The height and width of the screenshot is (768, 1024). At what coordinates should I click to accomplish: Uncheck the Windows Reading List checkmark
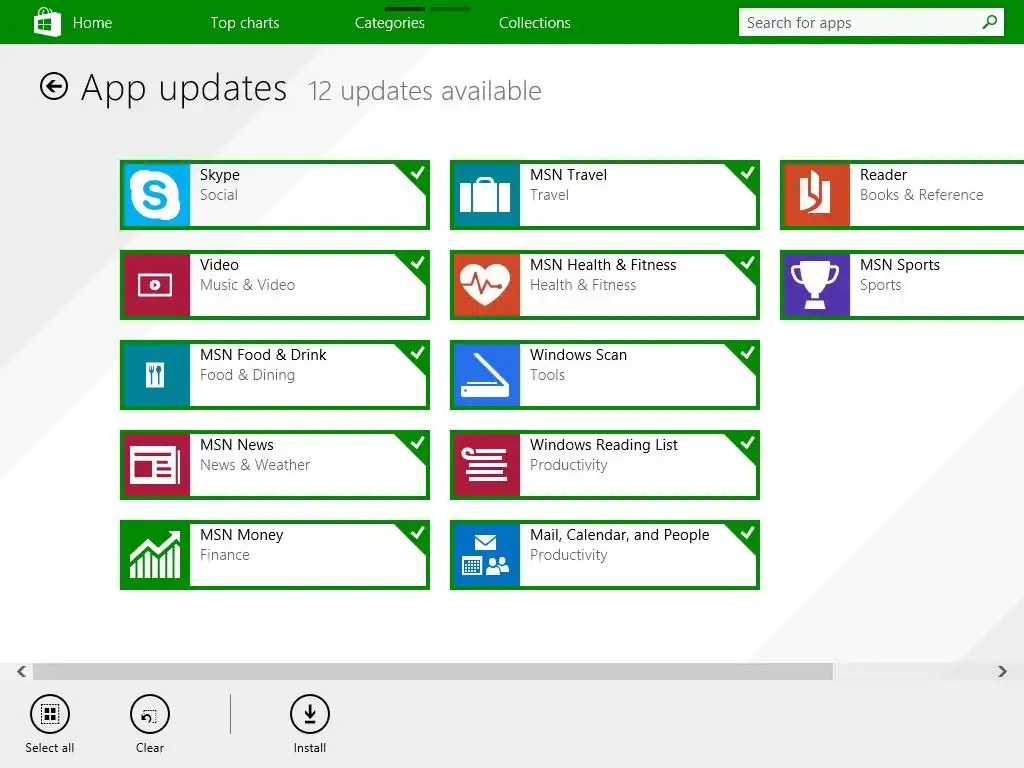(747, 443)
